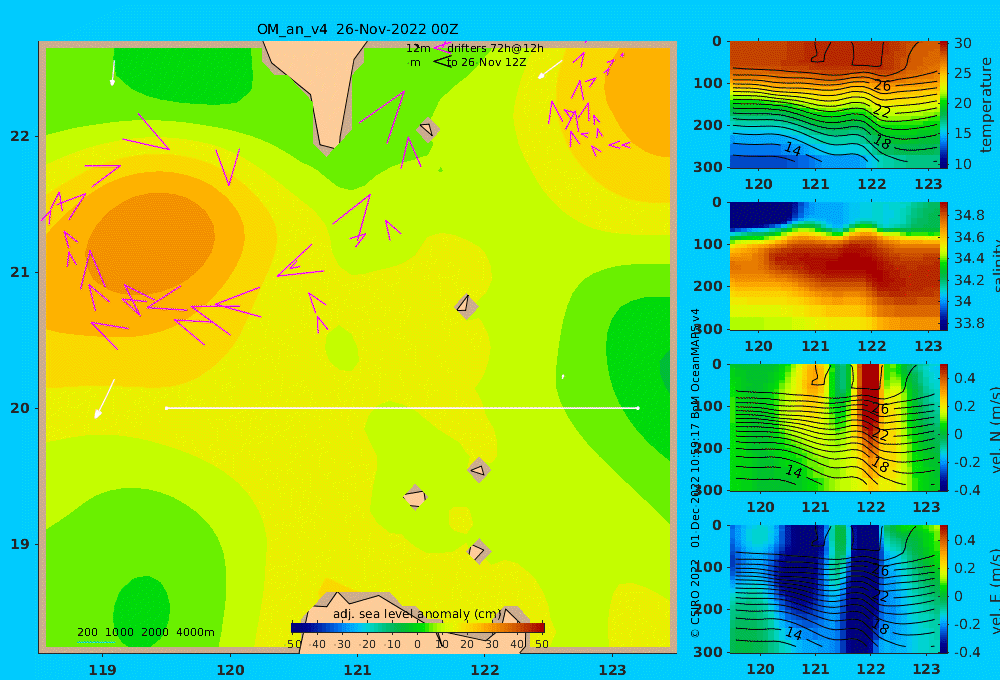Open the salinity cross-section panel
This screenshot has width=1000, height=680.
pos(834,266)
